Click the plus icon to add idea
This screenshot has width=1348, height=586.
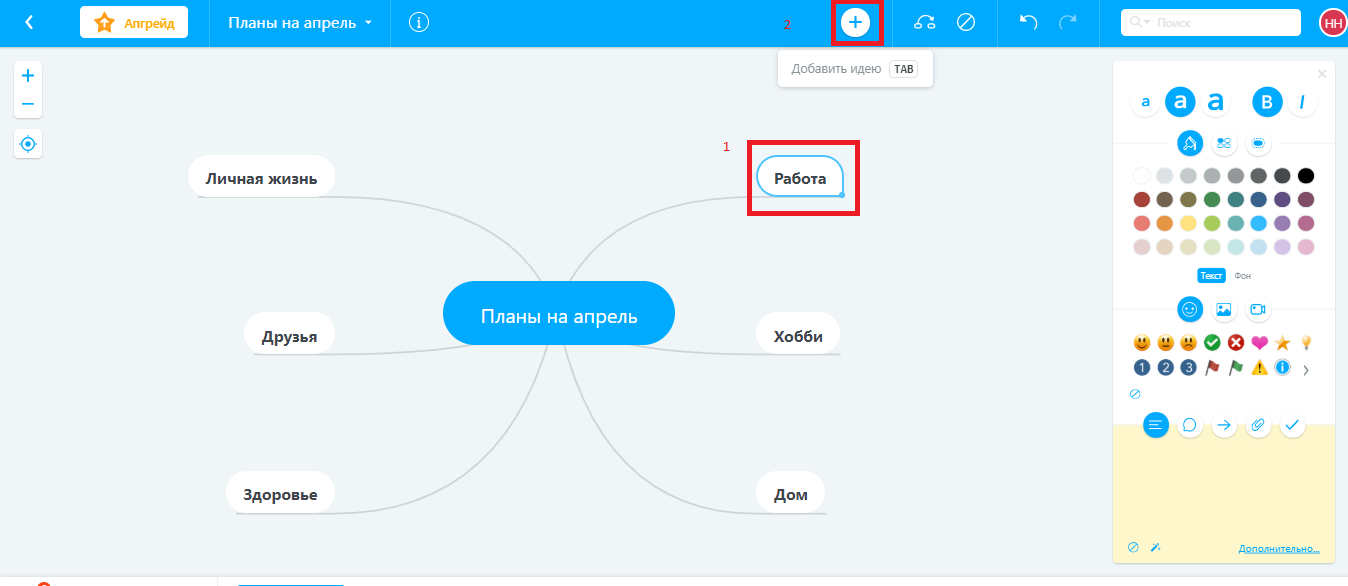855,22
